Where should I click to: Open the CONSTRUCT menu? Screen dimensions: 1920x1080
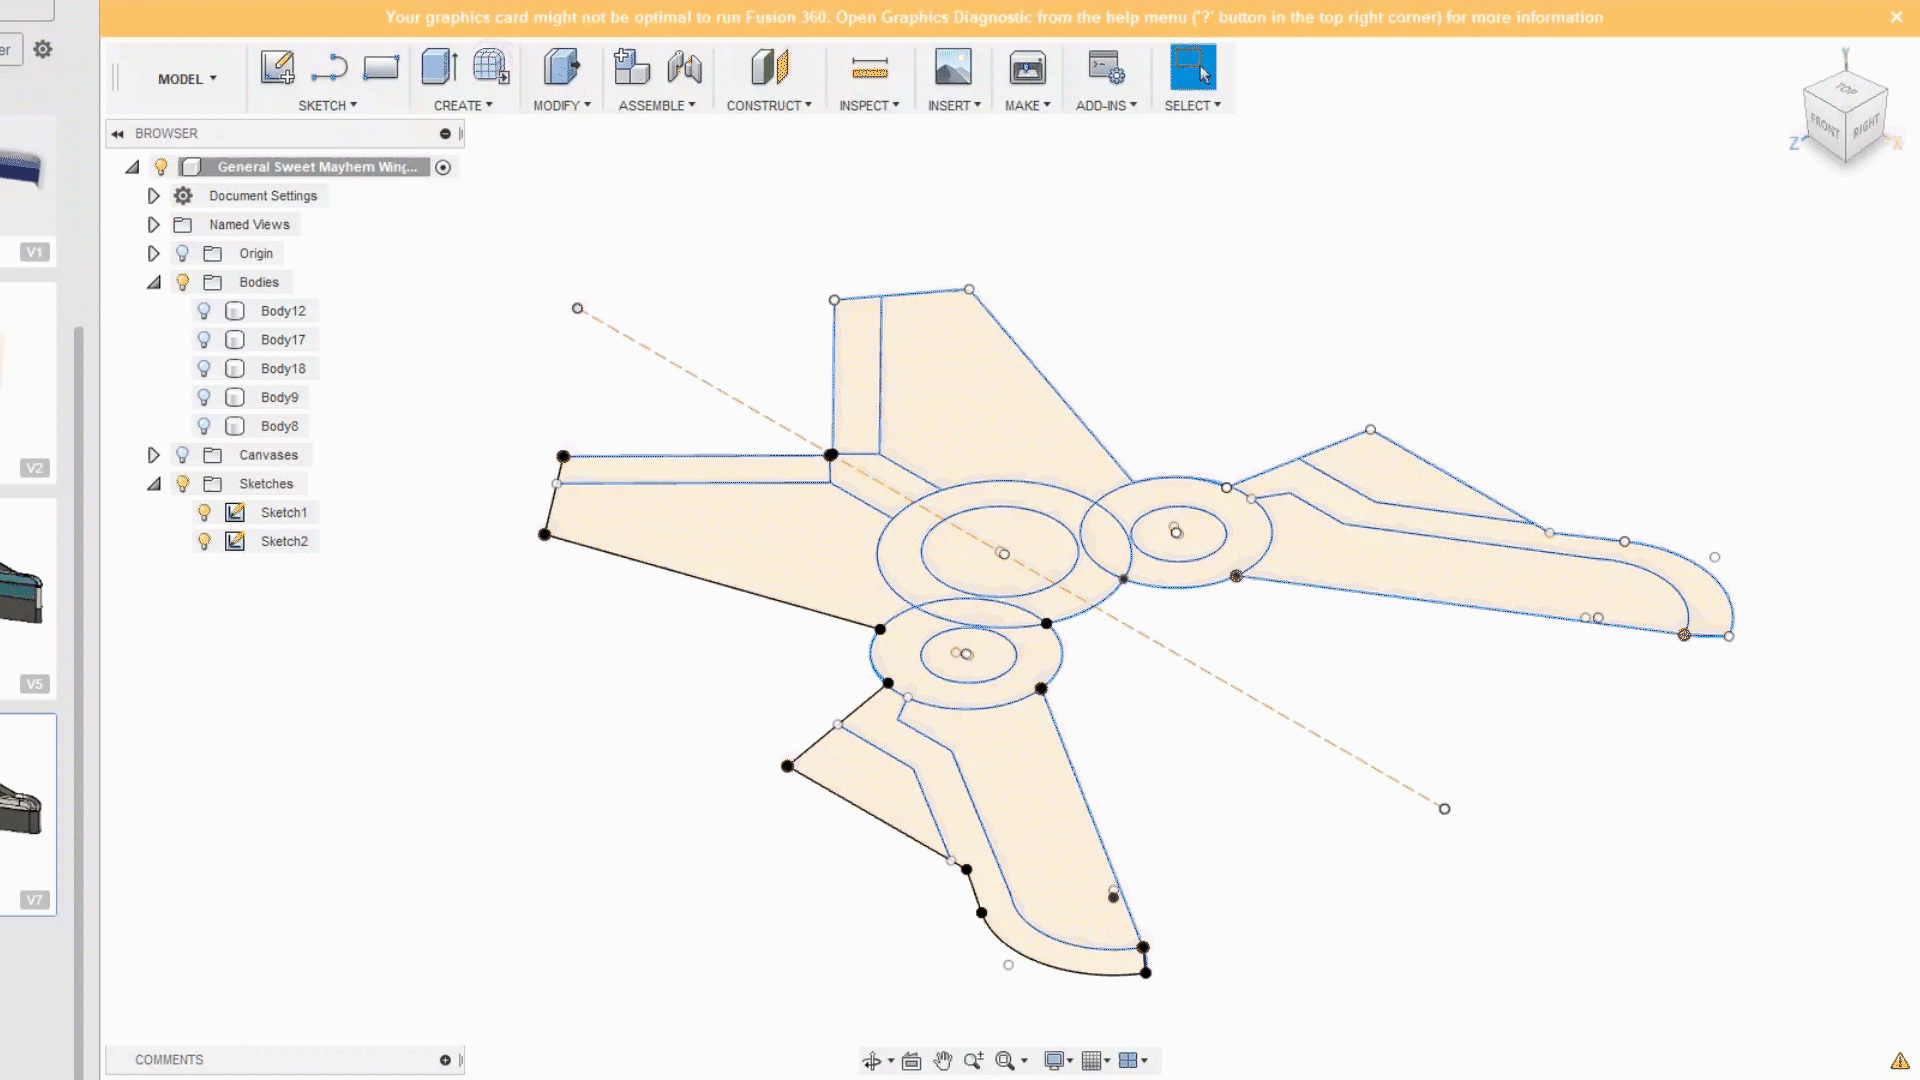pos(768,105)
